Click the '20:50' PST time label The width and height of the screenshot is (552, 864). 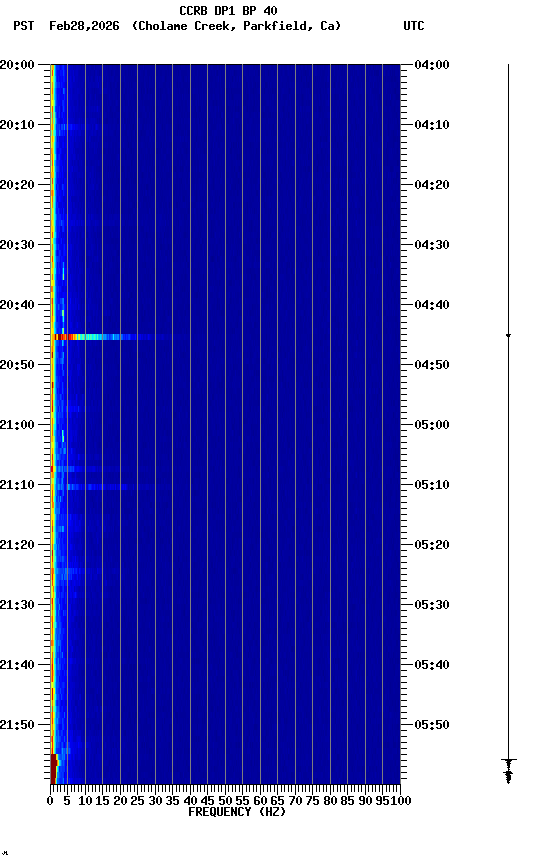[17, 365]
